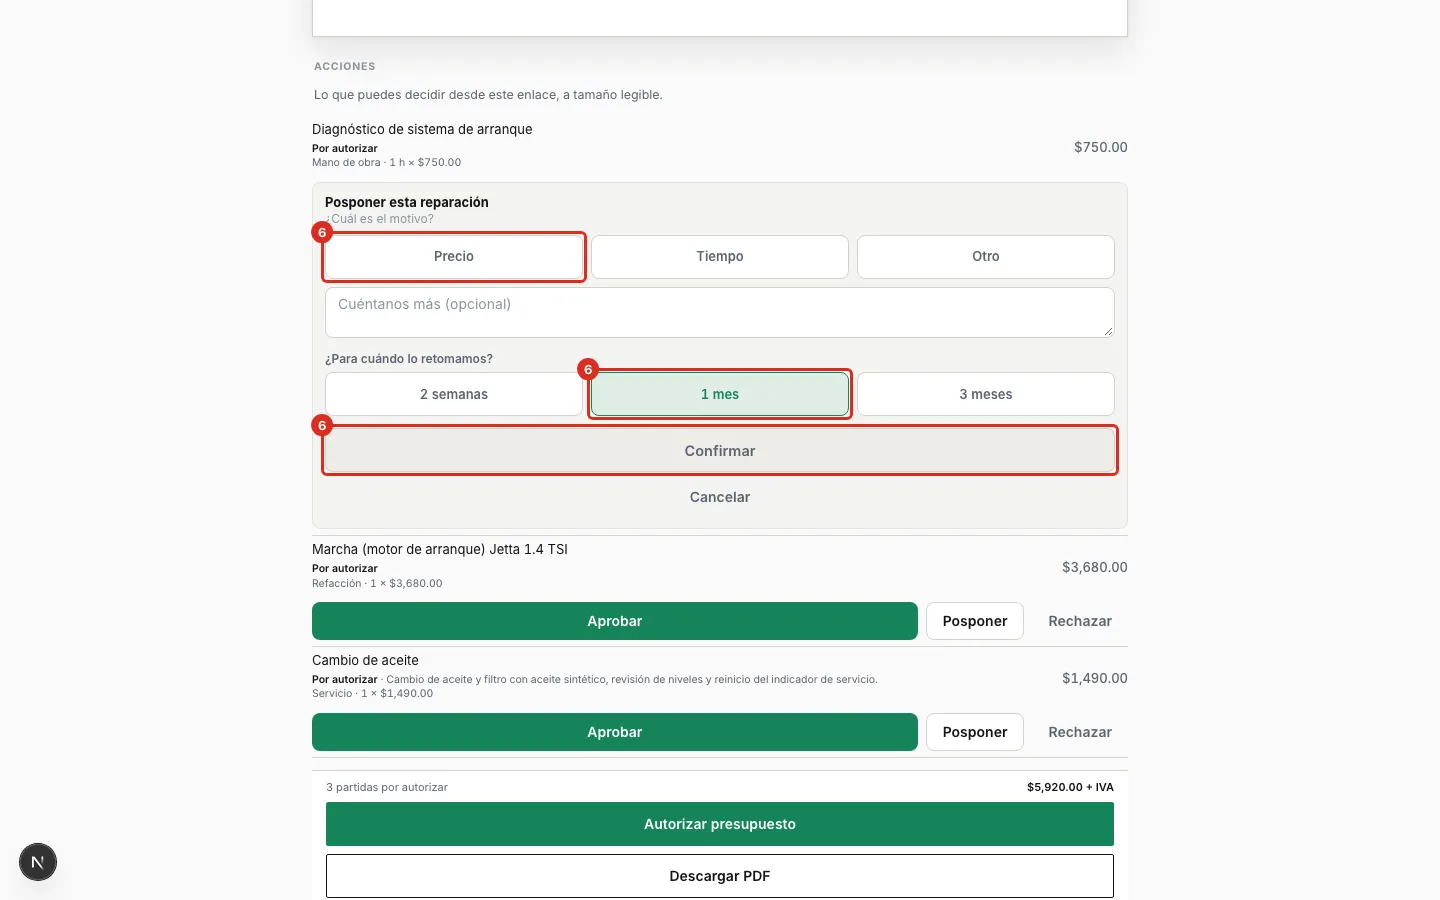This screenshot has height=900, width=1440.
Task: Choose Tiempo as the postpone reason
Action: [x=720, y=257]
